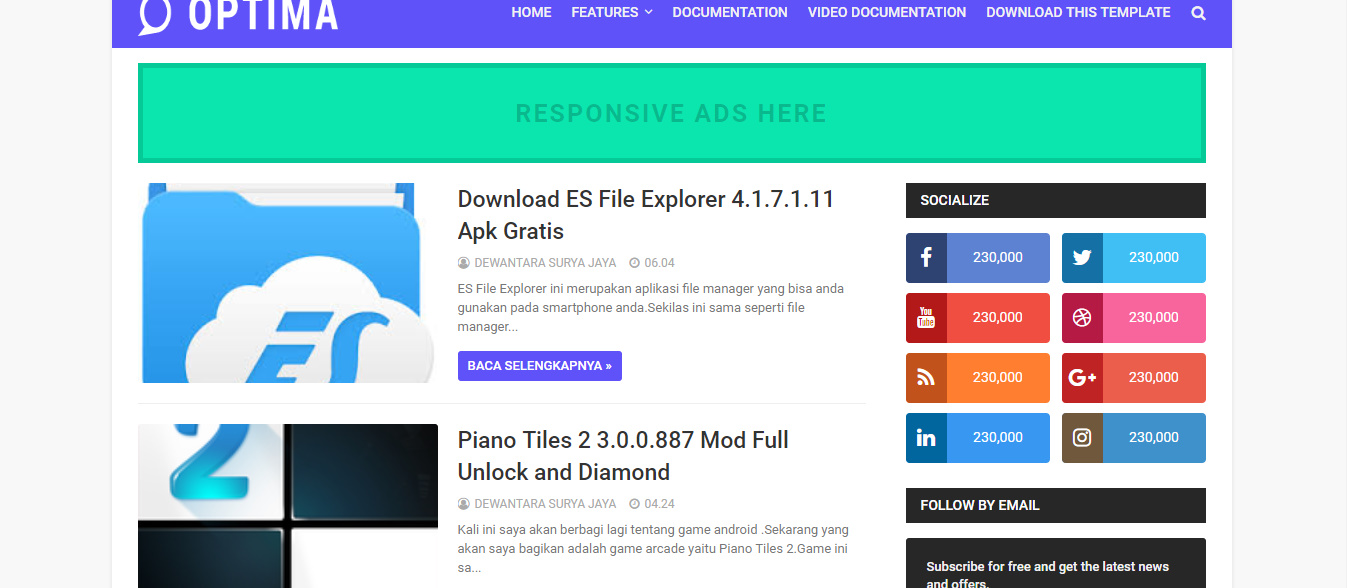Open the Facebook social icon
This screenshot has height=588, width=1347.
point(926,258)
